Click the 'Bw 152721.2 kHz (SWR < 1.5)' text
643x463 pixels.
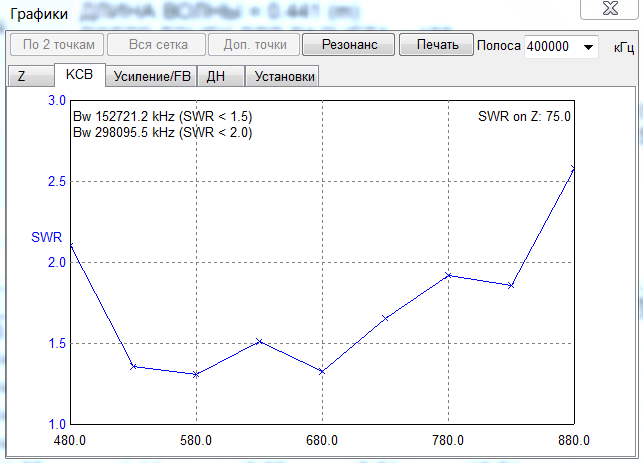click(x=162, y=116)
